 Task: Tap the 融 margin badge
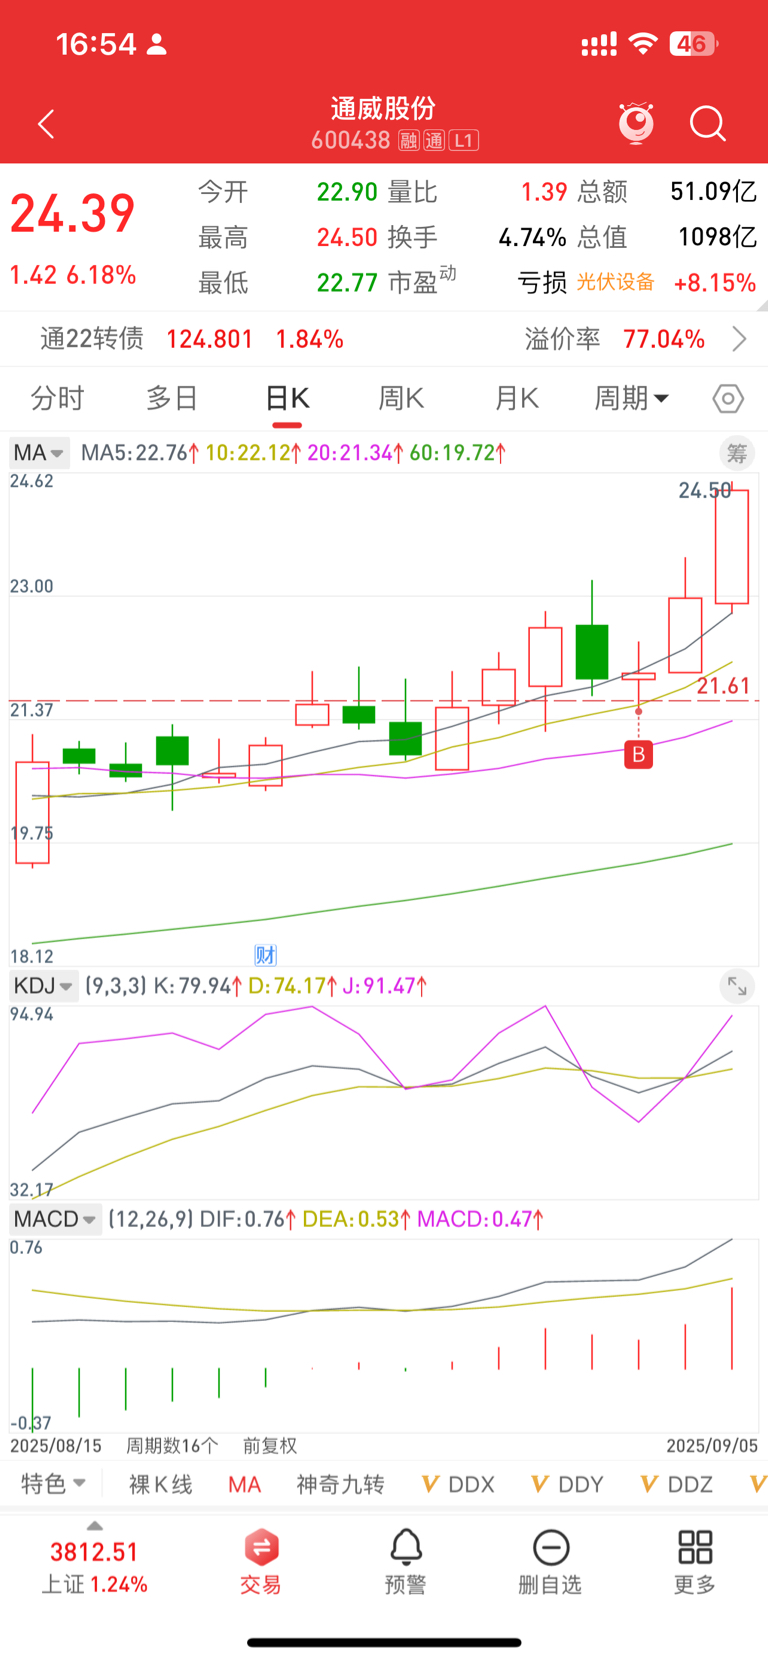(x=408, y=141)
